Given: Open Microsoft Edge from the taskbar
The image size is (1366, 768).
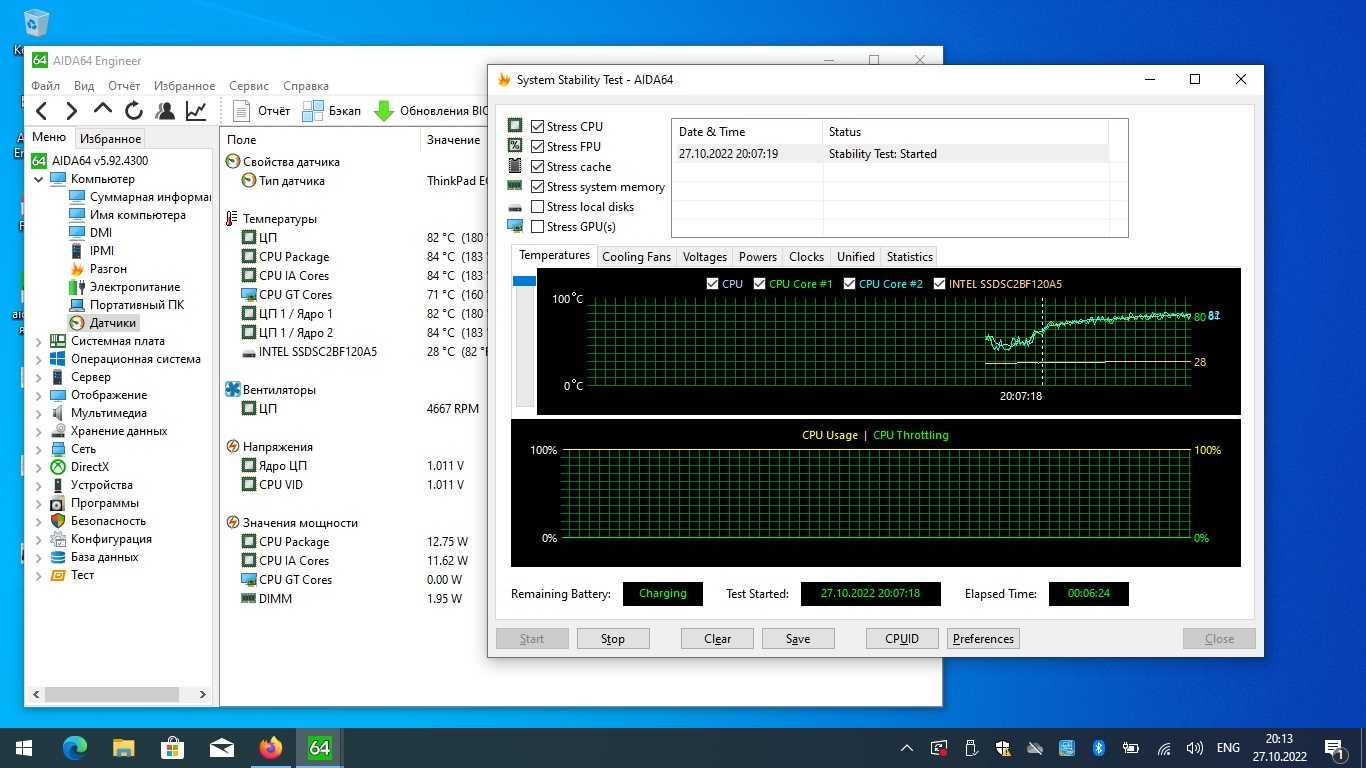Looking at the screenshot, I should coord(75,747).
